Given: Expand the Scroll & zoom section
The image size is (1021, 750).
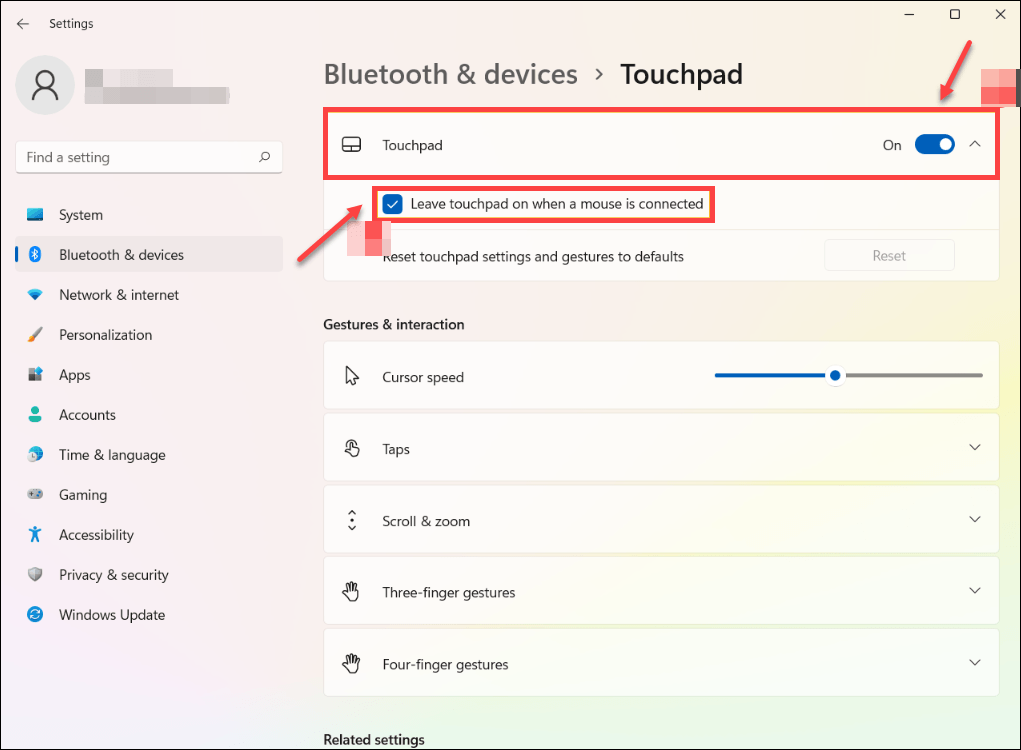Looking at the screenshot, I should click(975, 520).
